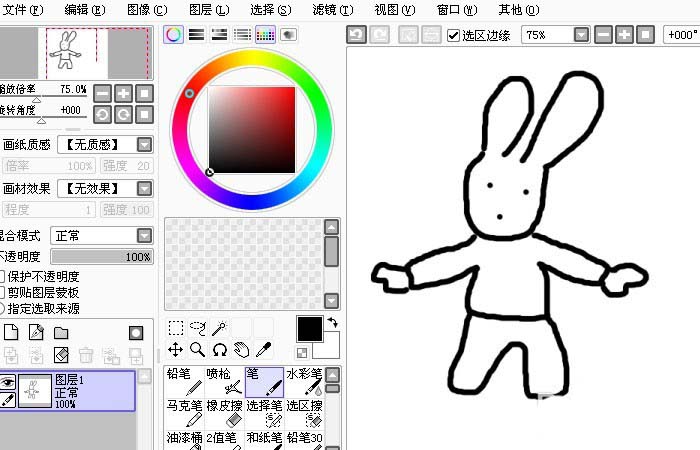Click the zoom-in plus button in navigator

click(x=123, y=93)
